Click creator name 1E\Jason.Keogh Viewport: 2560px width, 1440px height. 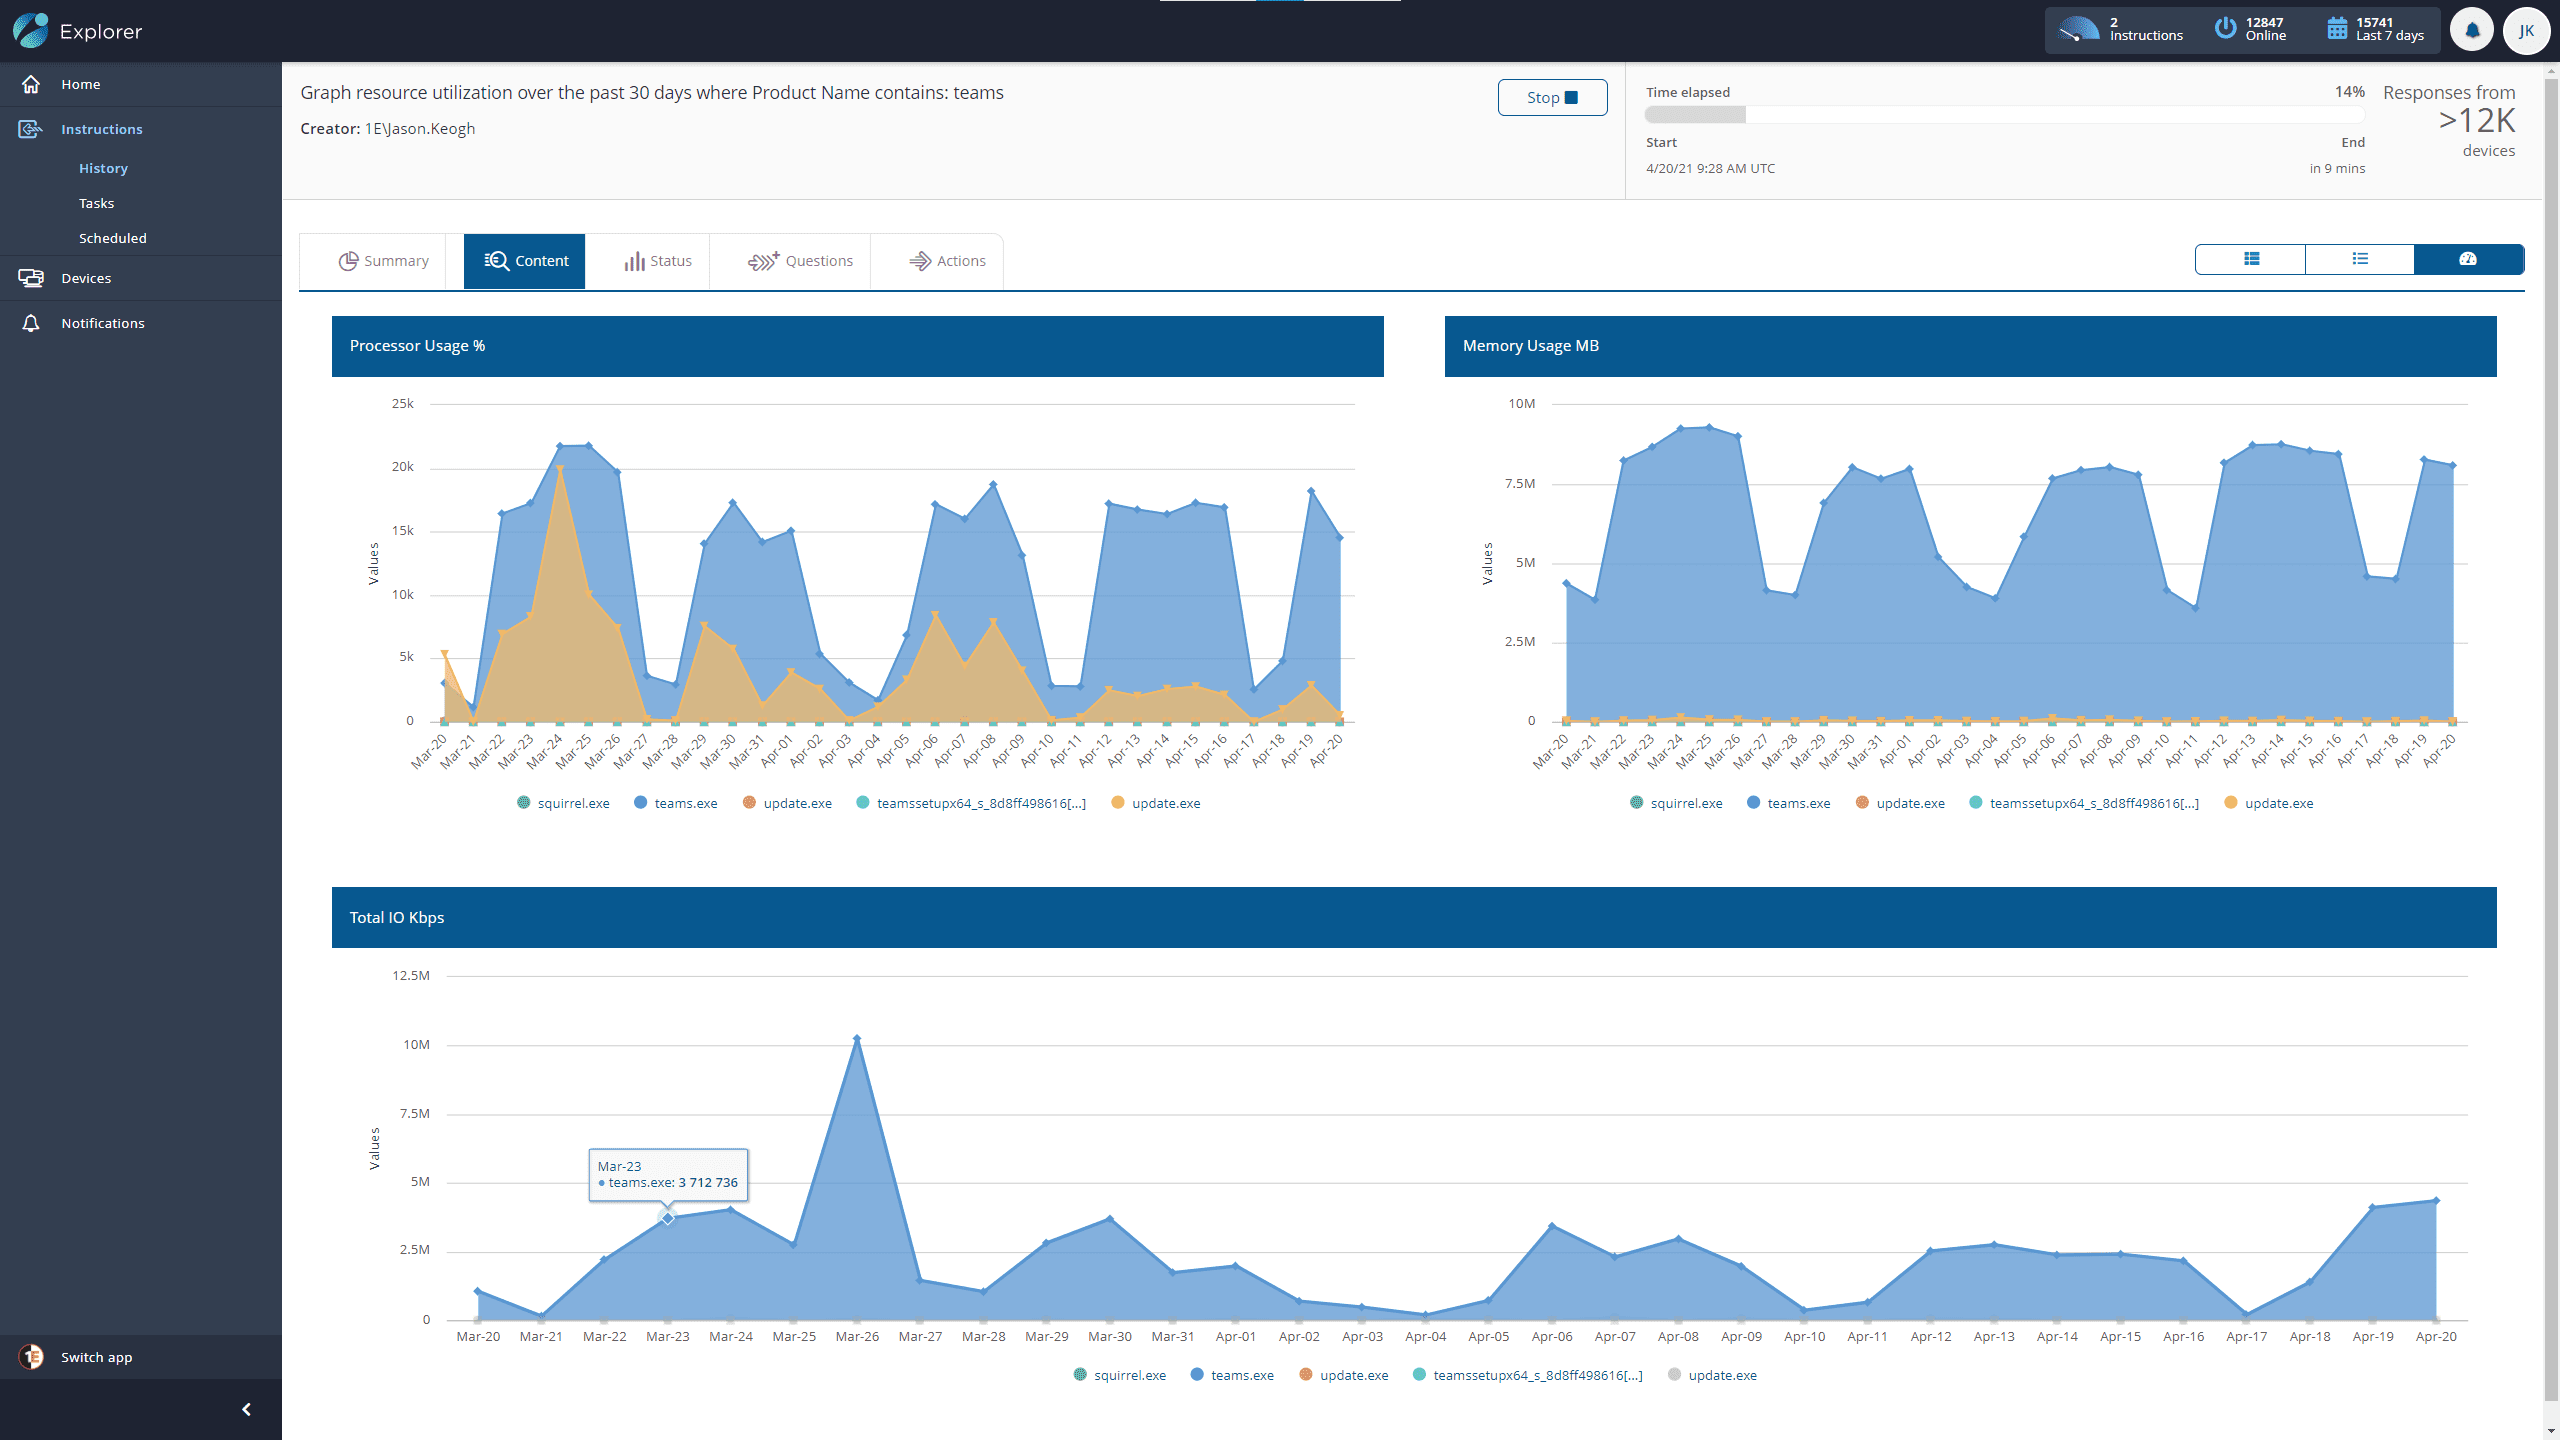coord(420,129)
